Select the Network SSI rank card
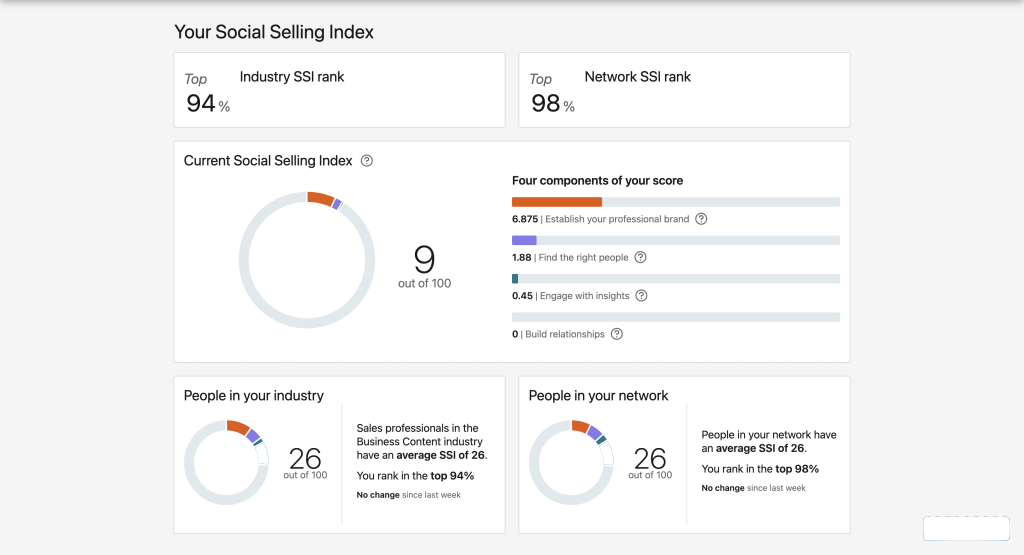The height and width of the screenshot is (555, 1024). pyautogui.click(x=683, y=90)
